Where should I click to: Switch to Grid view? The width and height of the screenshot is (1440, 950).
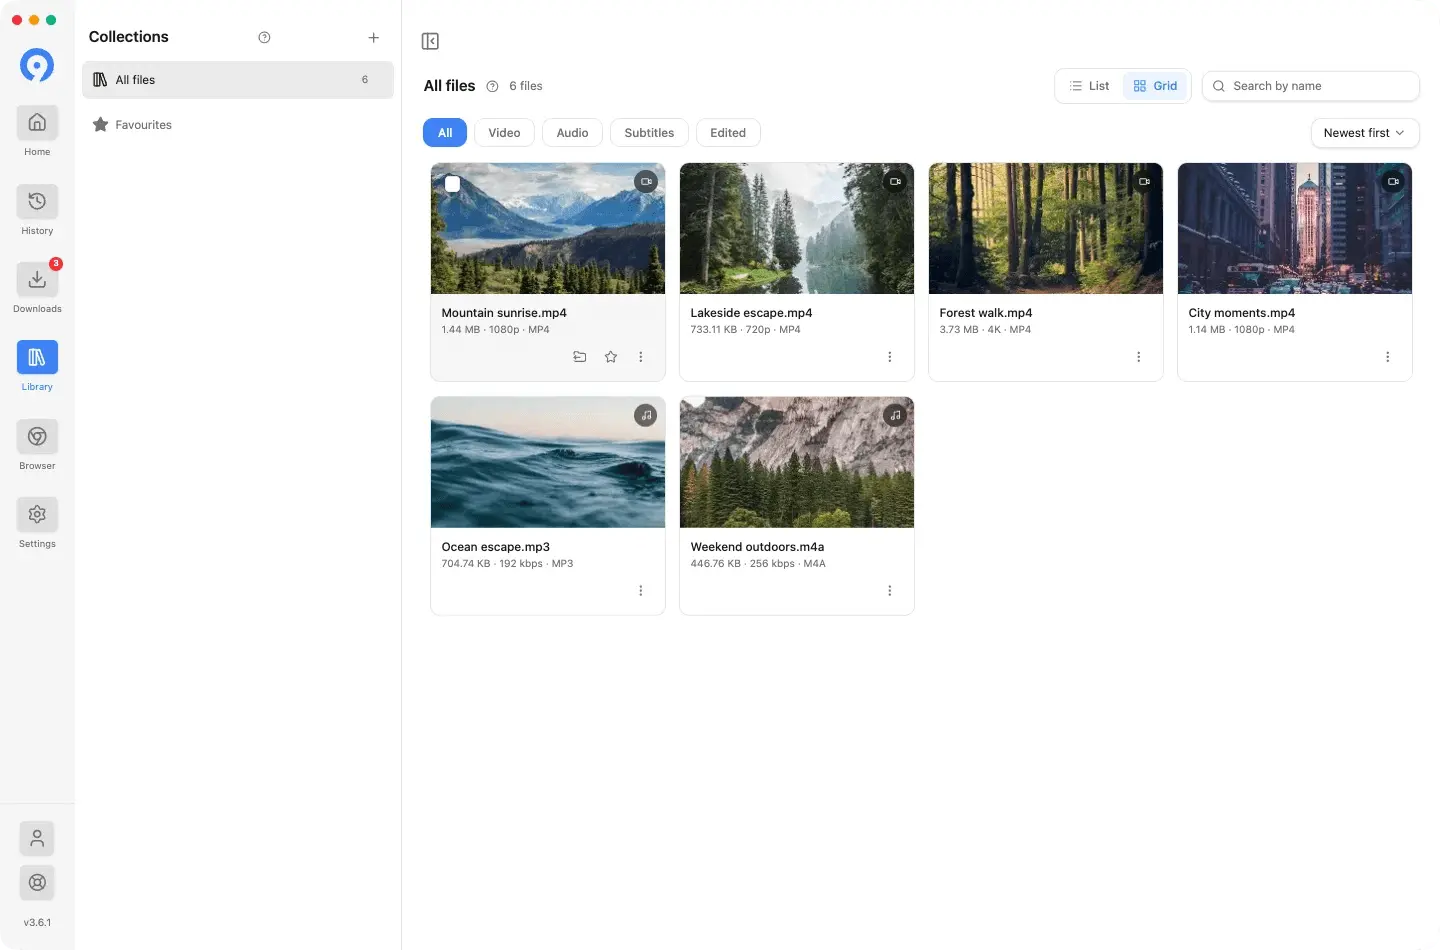click(1155, 86)
